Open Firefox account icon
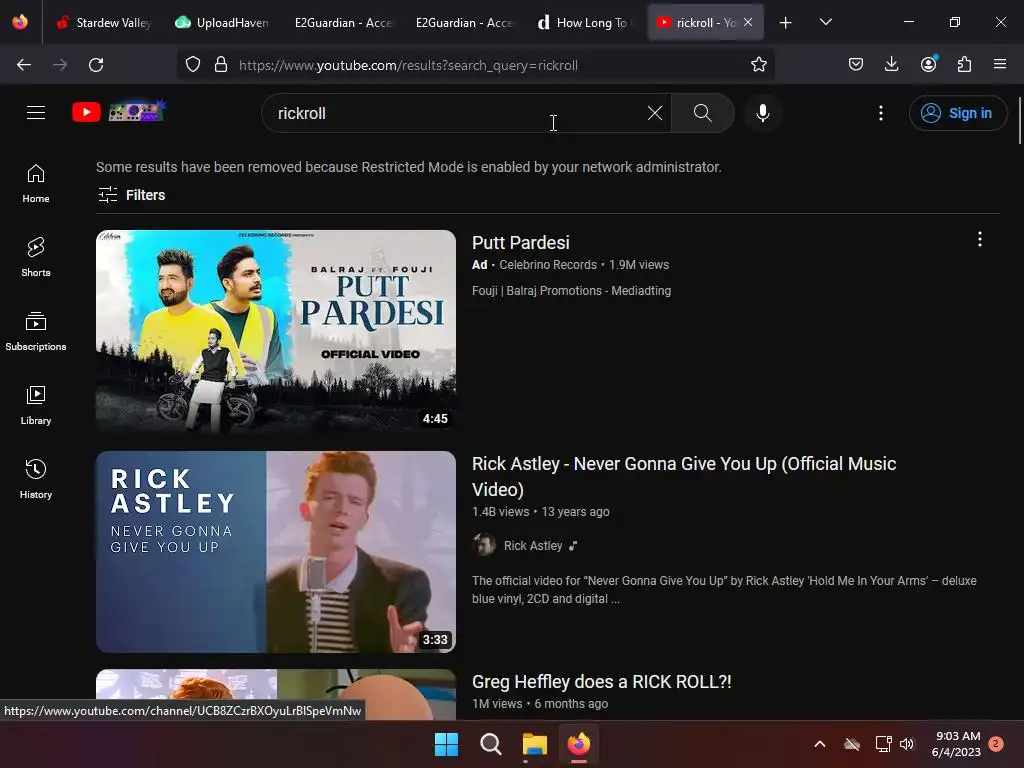This screenshot has width=1024, height=768. [928, 65]
